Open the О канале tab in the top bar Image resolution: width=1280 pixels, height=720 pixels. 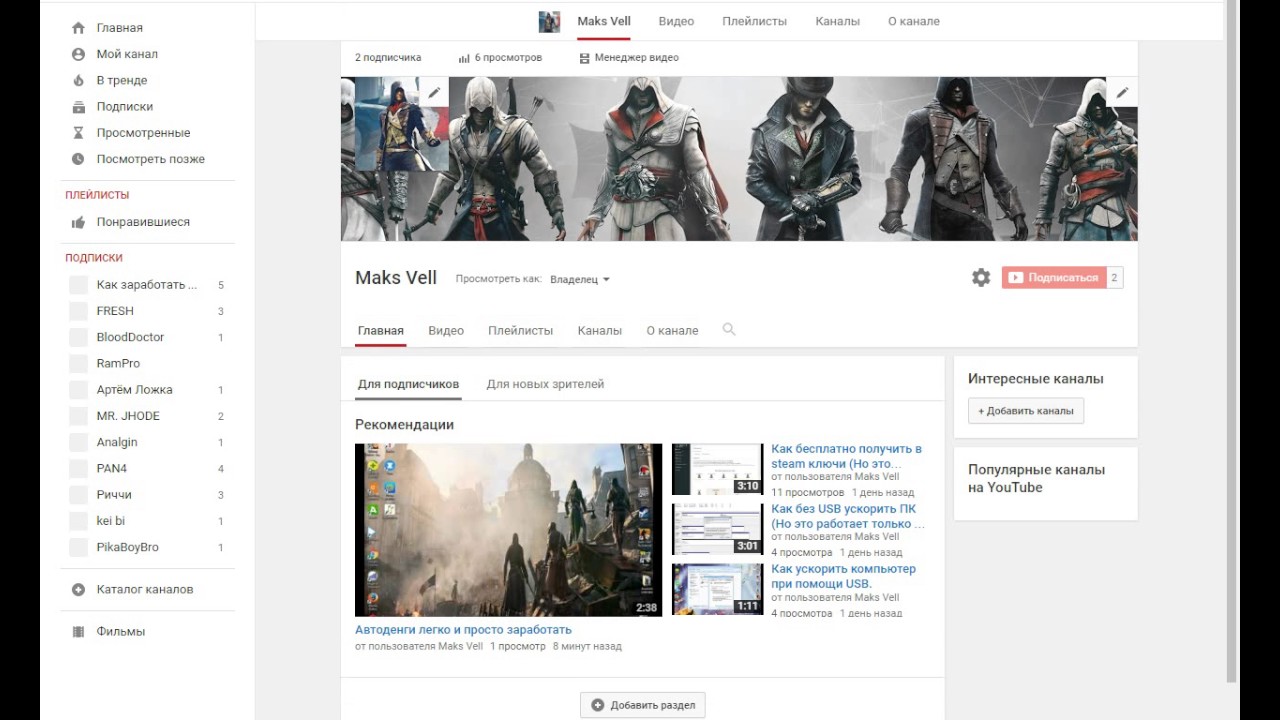point(914,21)
